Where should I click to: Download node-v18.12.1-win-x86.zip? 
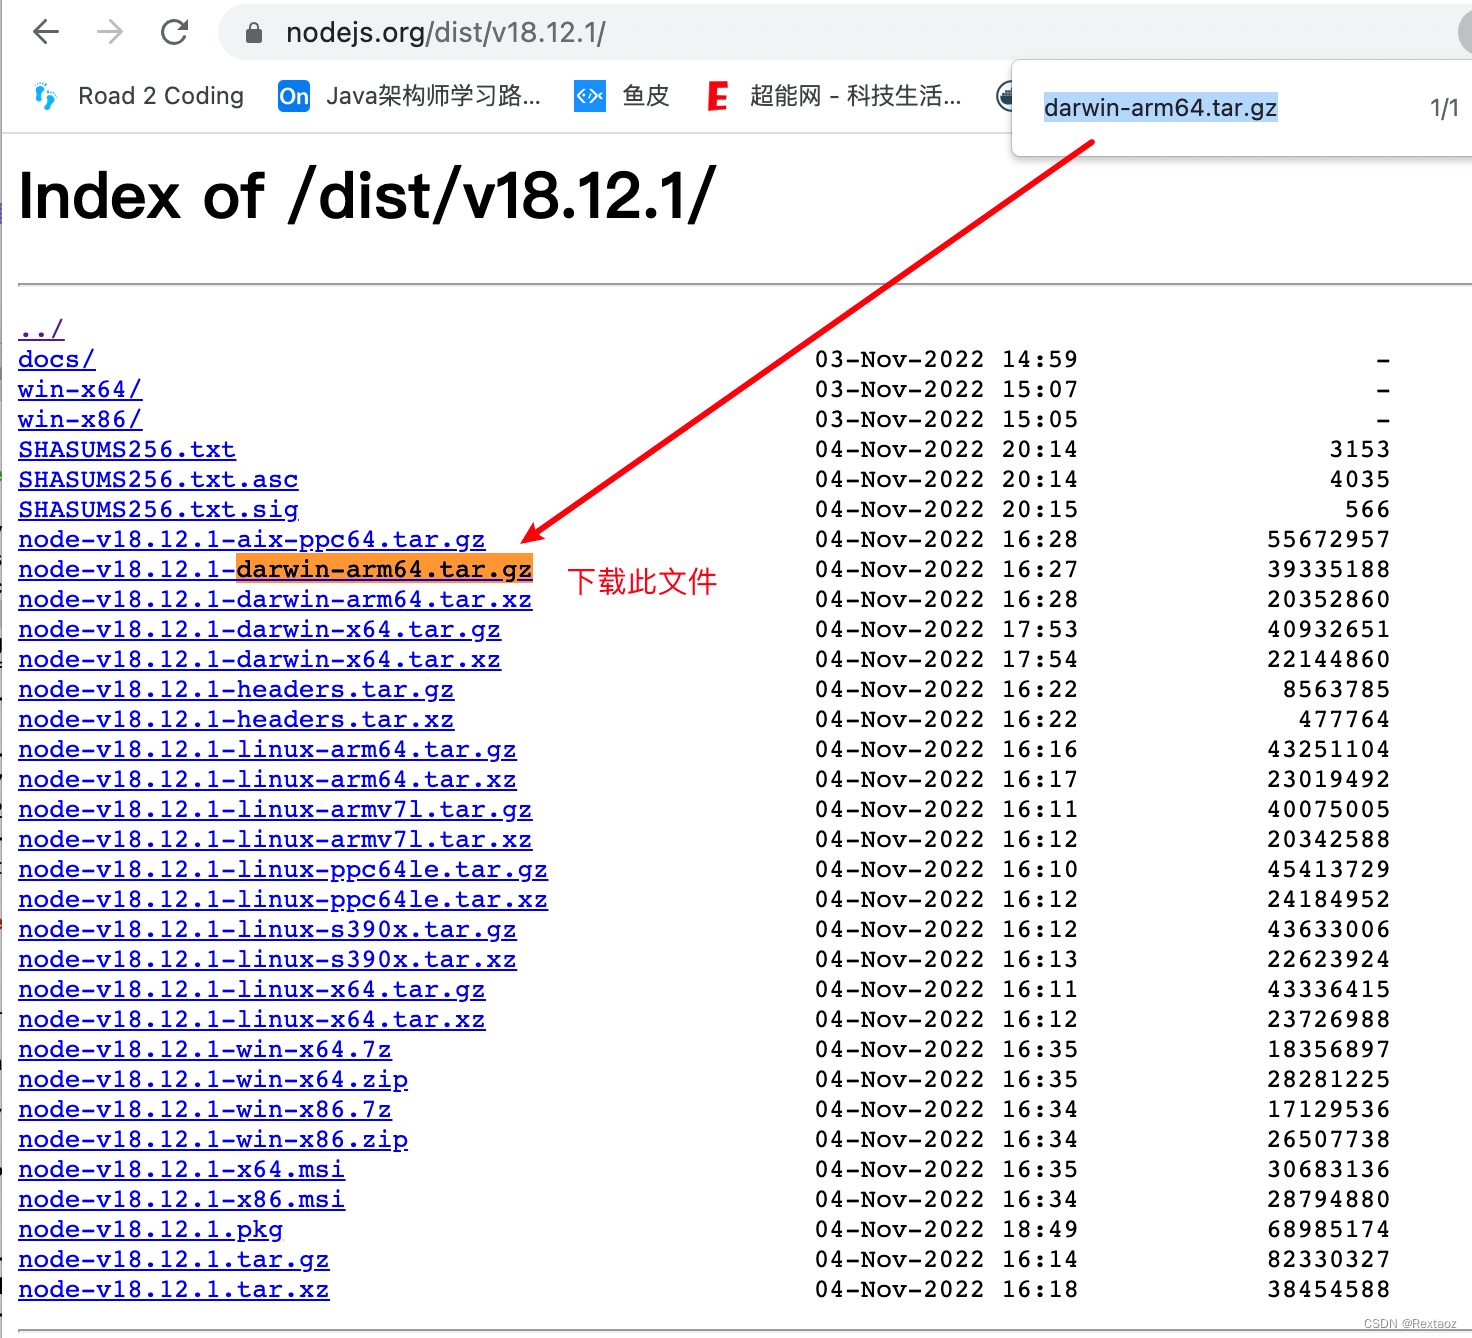click(213, 1139)
